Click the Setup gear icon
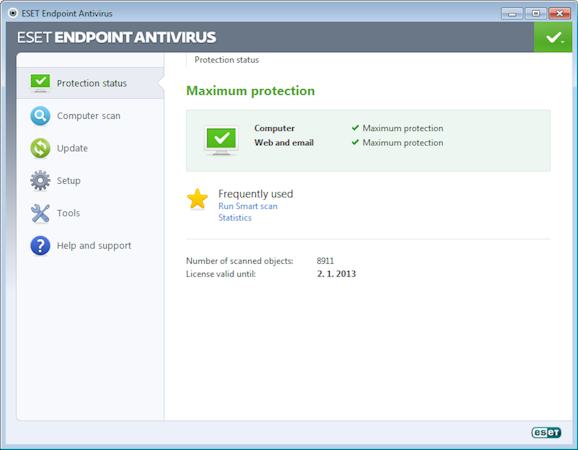 (x=40, y=180)
